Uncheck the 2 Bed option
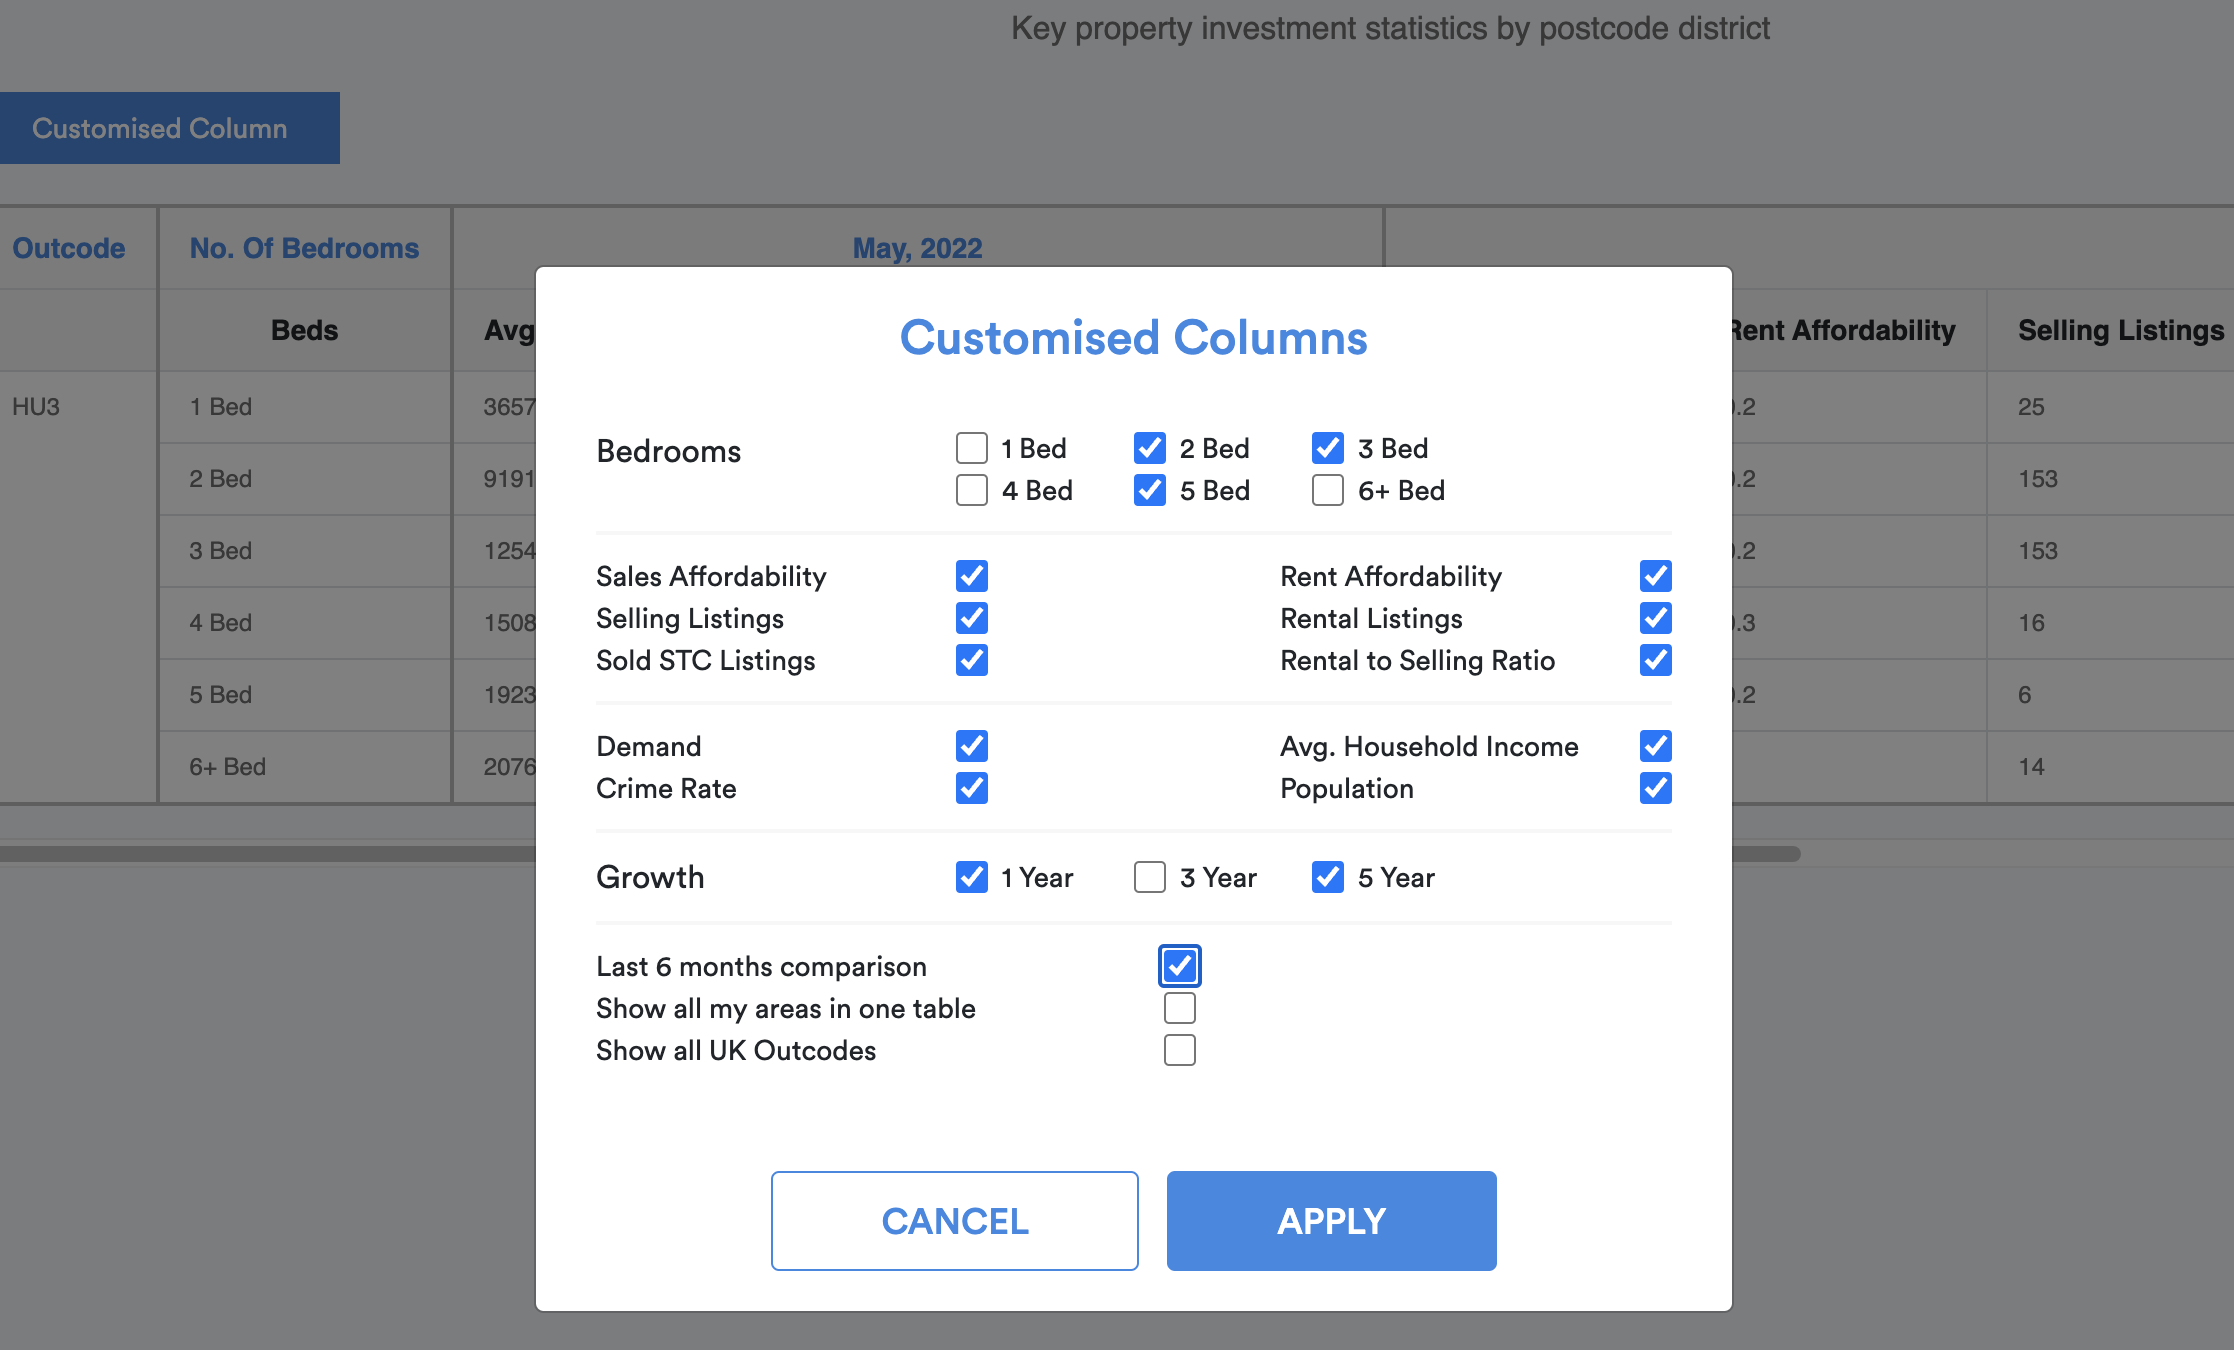Image resolution: width=2234 pixels, height=1350 pixels. pyautogui.click(x=1150, y=448)
